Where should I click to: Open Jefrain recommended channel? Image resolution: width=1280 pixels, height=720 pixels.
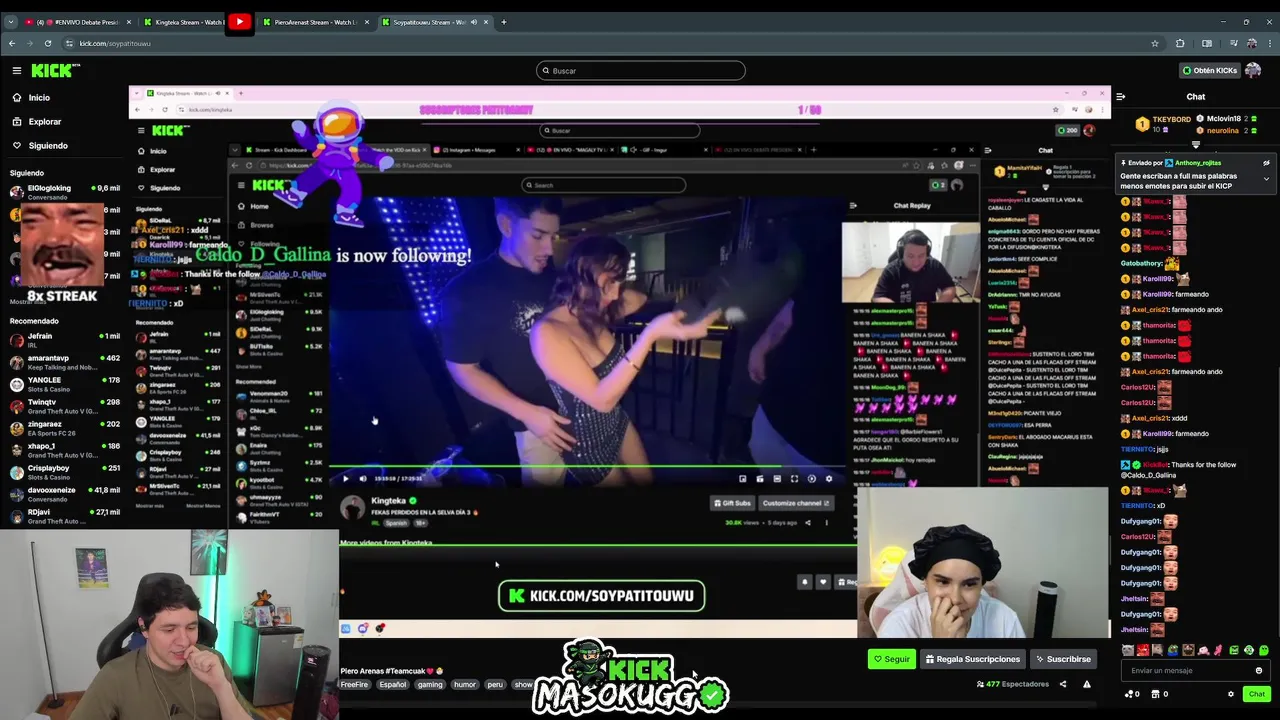(64, 340)
